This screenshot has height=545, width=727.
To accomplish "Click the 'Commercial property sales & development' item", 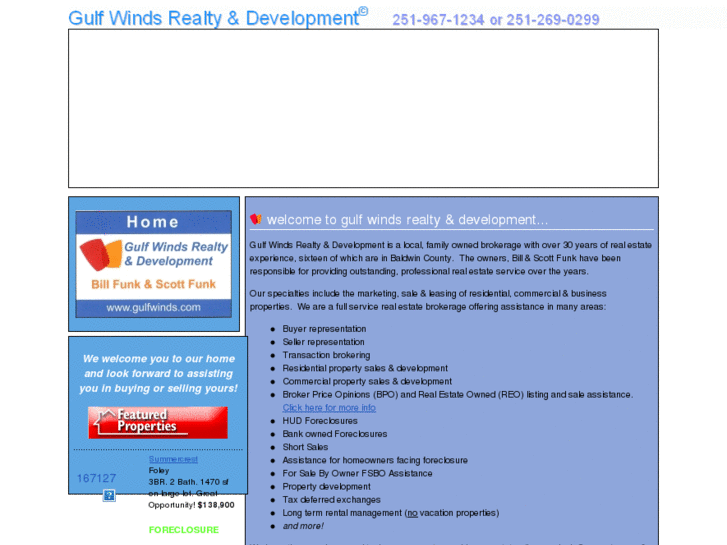I will [x=367, y=381].
